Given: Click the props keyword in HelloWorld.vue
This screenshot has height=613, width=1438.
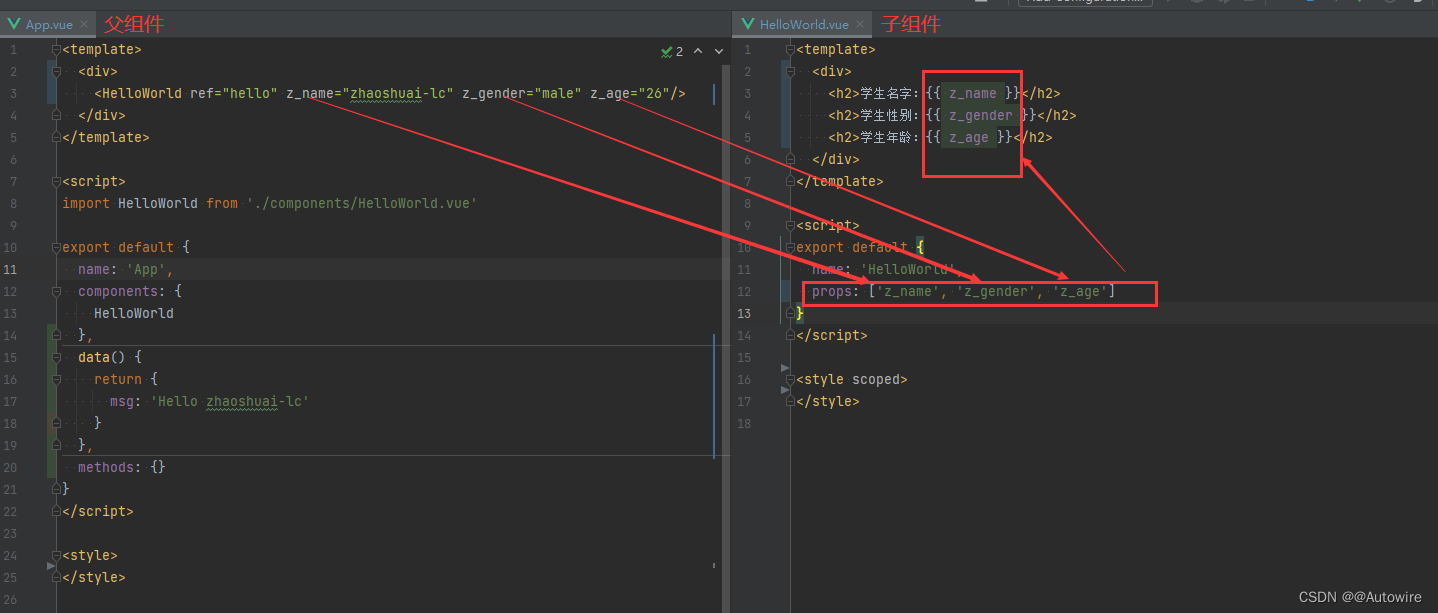Looking at the screenshot, I should (832, 291).
